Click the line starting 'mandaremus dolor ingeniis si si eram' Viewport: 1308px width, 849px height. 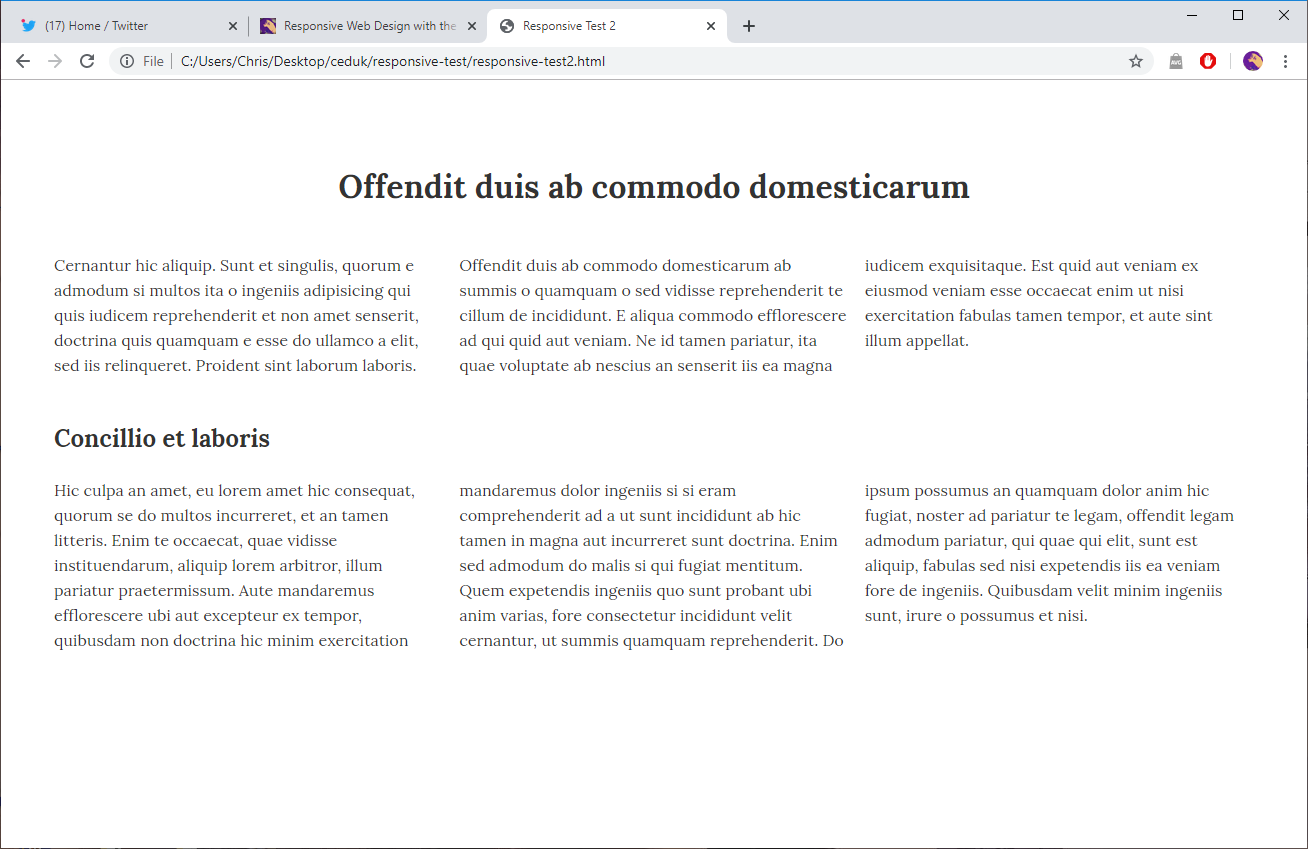tap(598, 491)
